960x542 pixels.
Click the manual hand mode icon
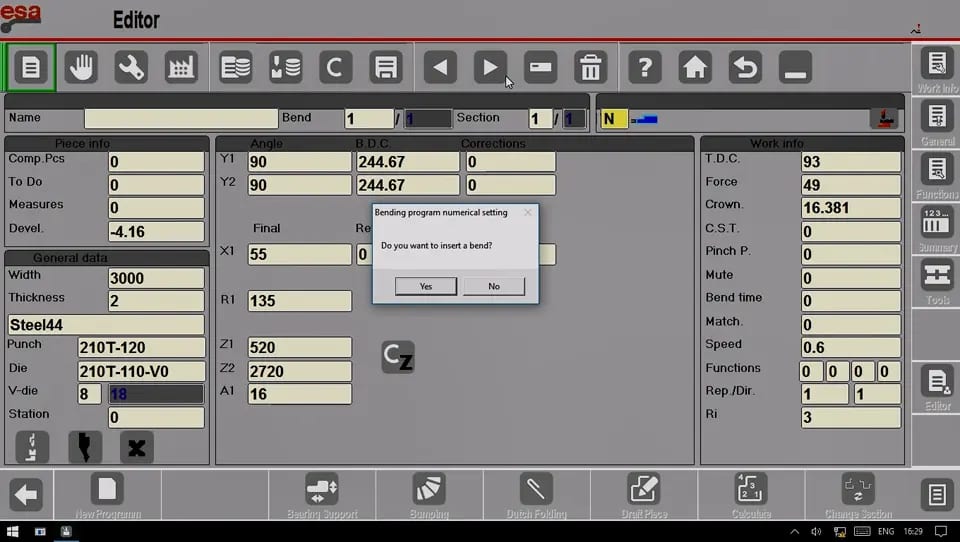[81, 67]
